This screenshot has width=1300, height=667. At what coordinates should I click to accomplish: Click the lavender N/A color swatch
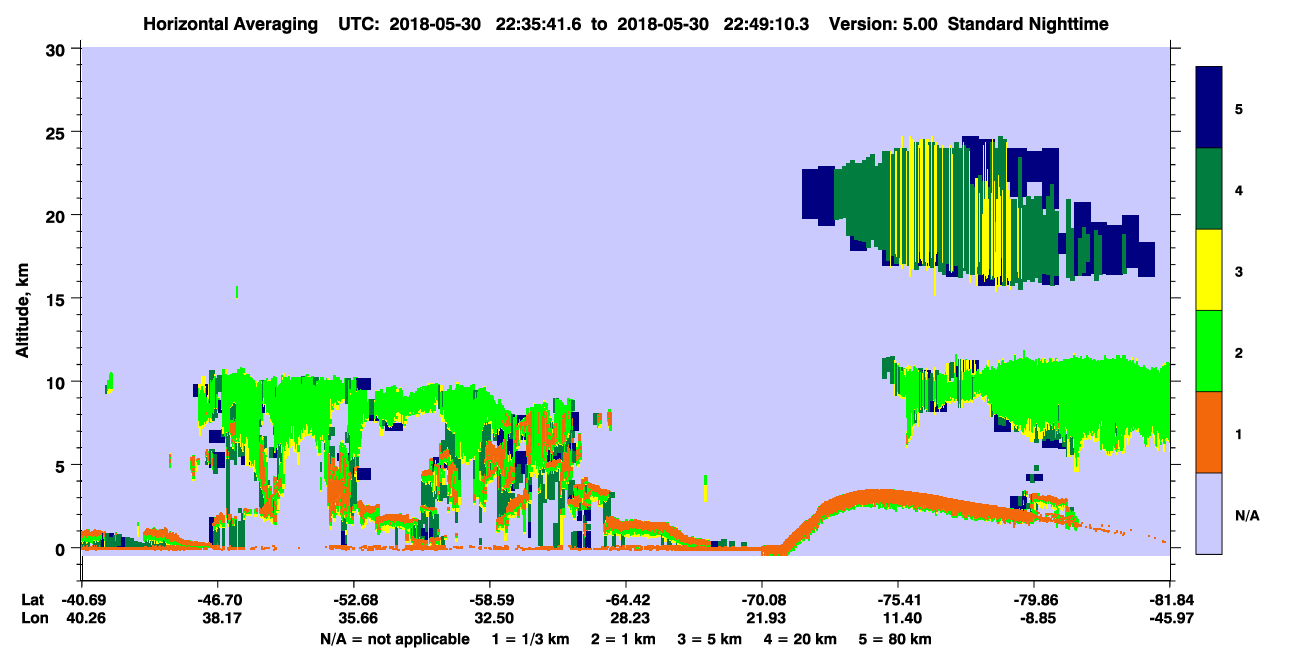1209,513
